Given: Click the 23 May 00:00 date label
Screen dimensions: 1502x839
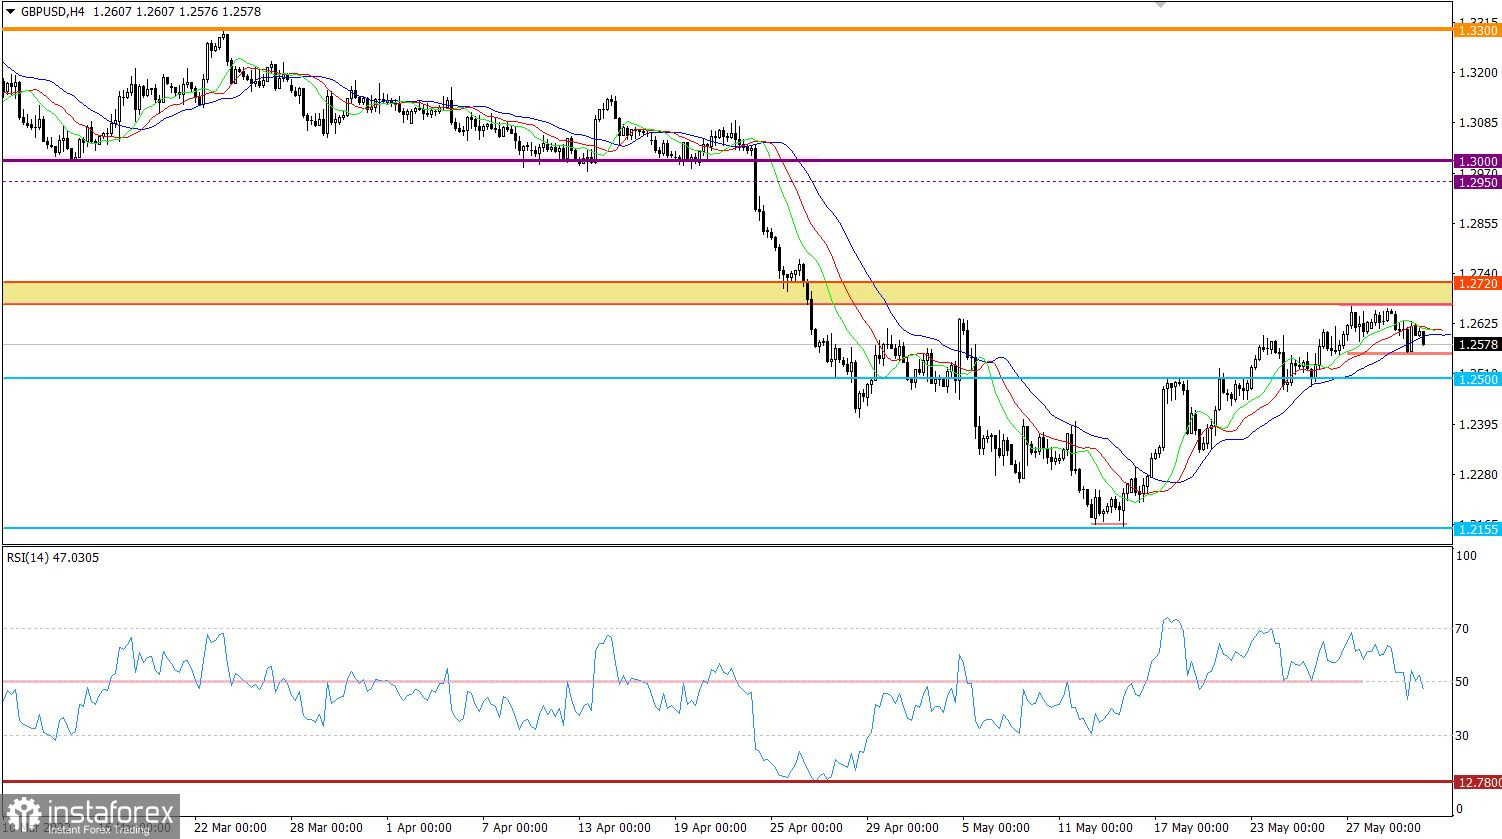Looking at the screenshot, I should [1287, 828].
